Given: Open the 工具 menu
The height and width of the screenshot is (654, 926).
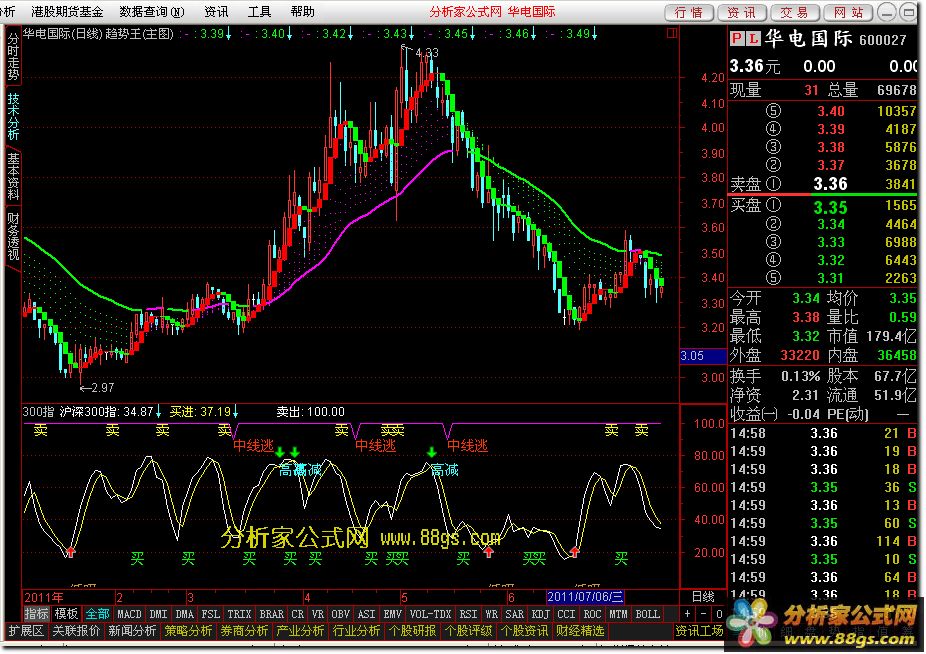Looking at the screenshot, I should 259,11.
